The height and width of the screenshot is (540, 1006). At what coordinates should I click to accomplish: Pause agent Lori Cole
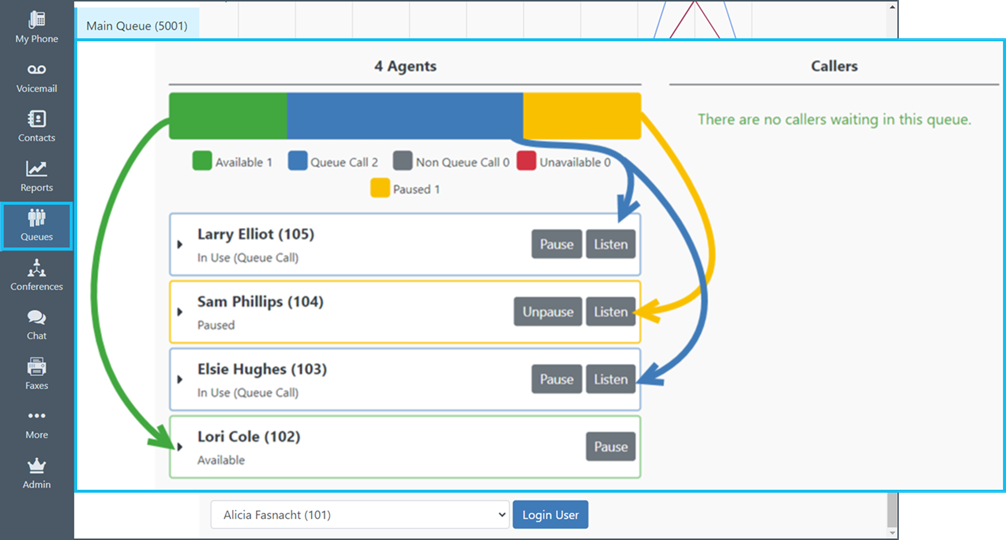pos(610,447)
